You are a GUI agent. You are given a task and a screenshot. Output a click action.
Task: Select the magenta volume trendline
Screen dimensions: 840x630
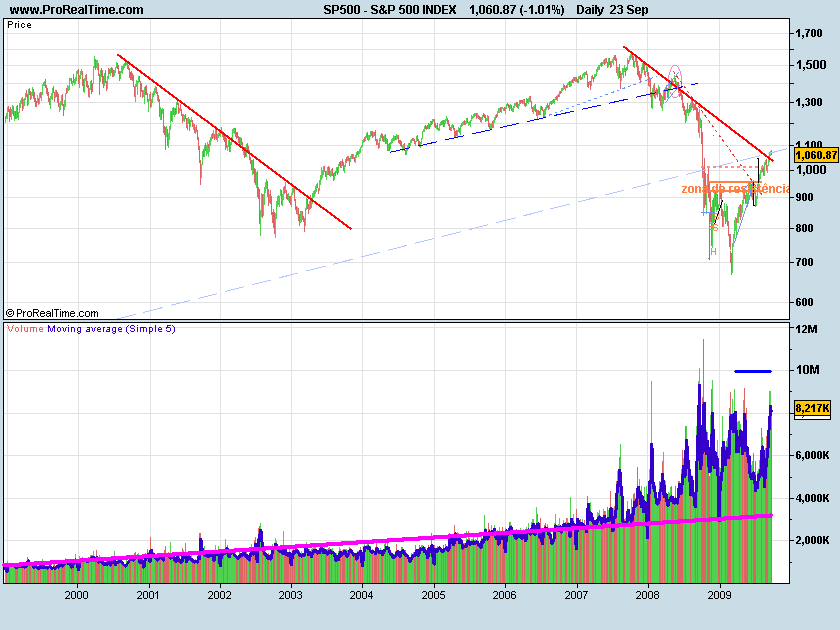(387, 541)
